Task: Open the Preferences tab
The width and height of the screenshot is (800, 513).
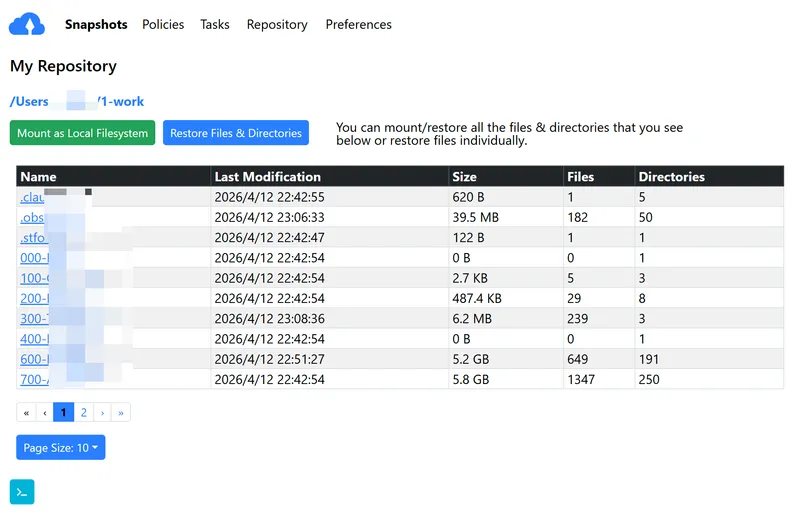Action: [359, 25]
